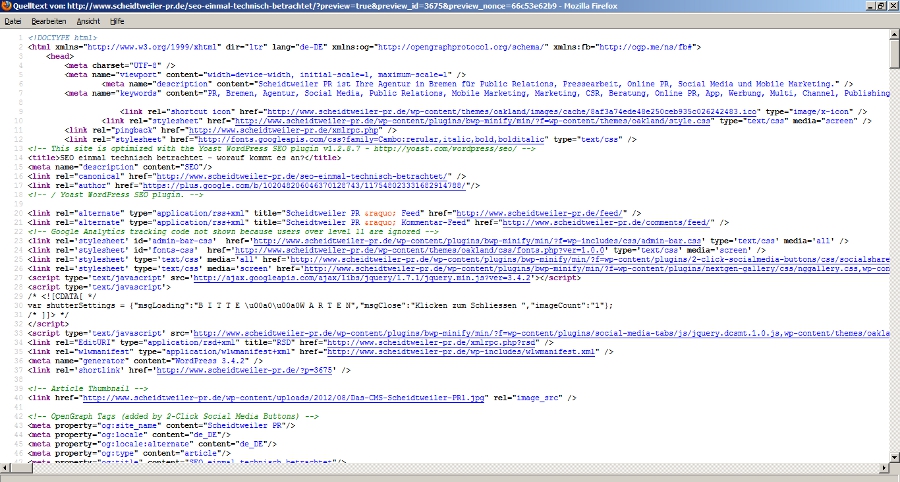Click the generator "WordPress 3.4.2" meta line
The height and width of the screenshot is (482, 900).
(145, 361)
